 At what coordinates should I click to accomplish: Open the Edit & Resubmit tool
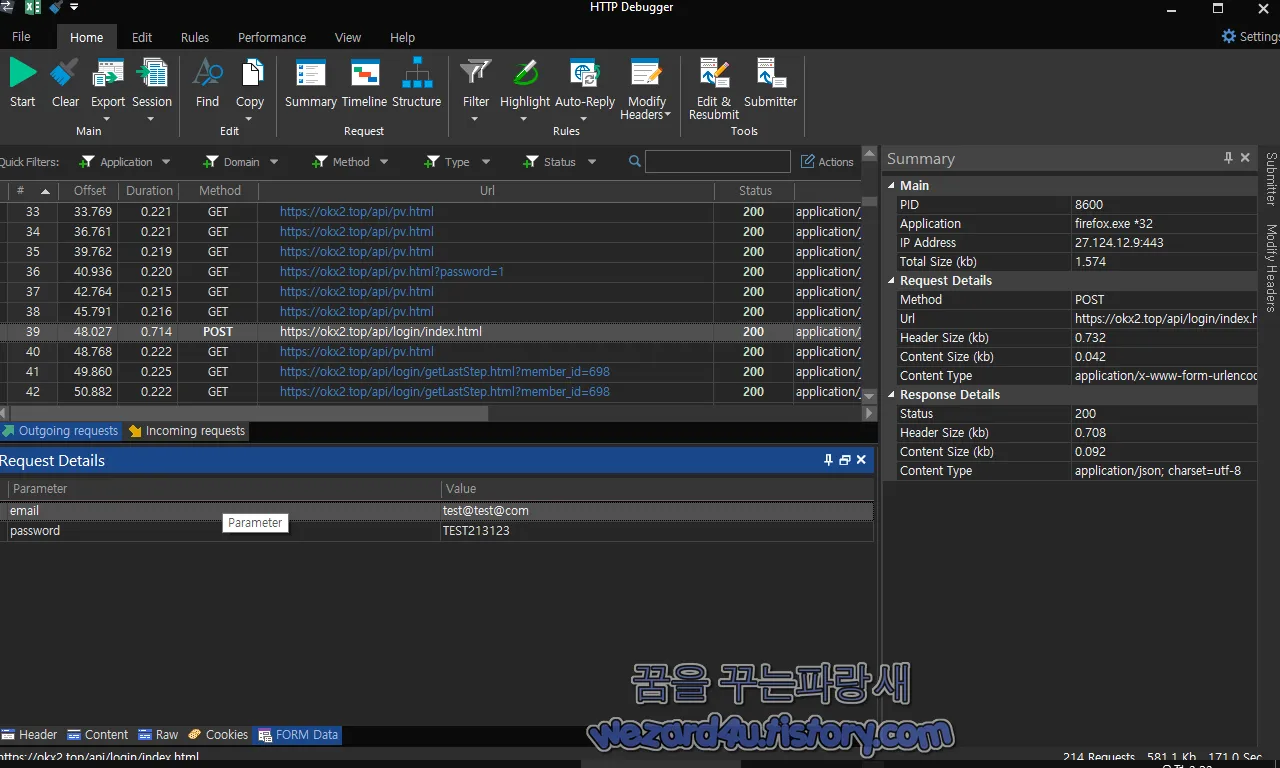click(x=714, y=90)
